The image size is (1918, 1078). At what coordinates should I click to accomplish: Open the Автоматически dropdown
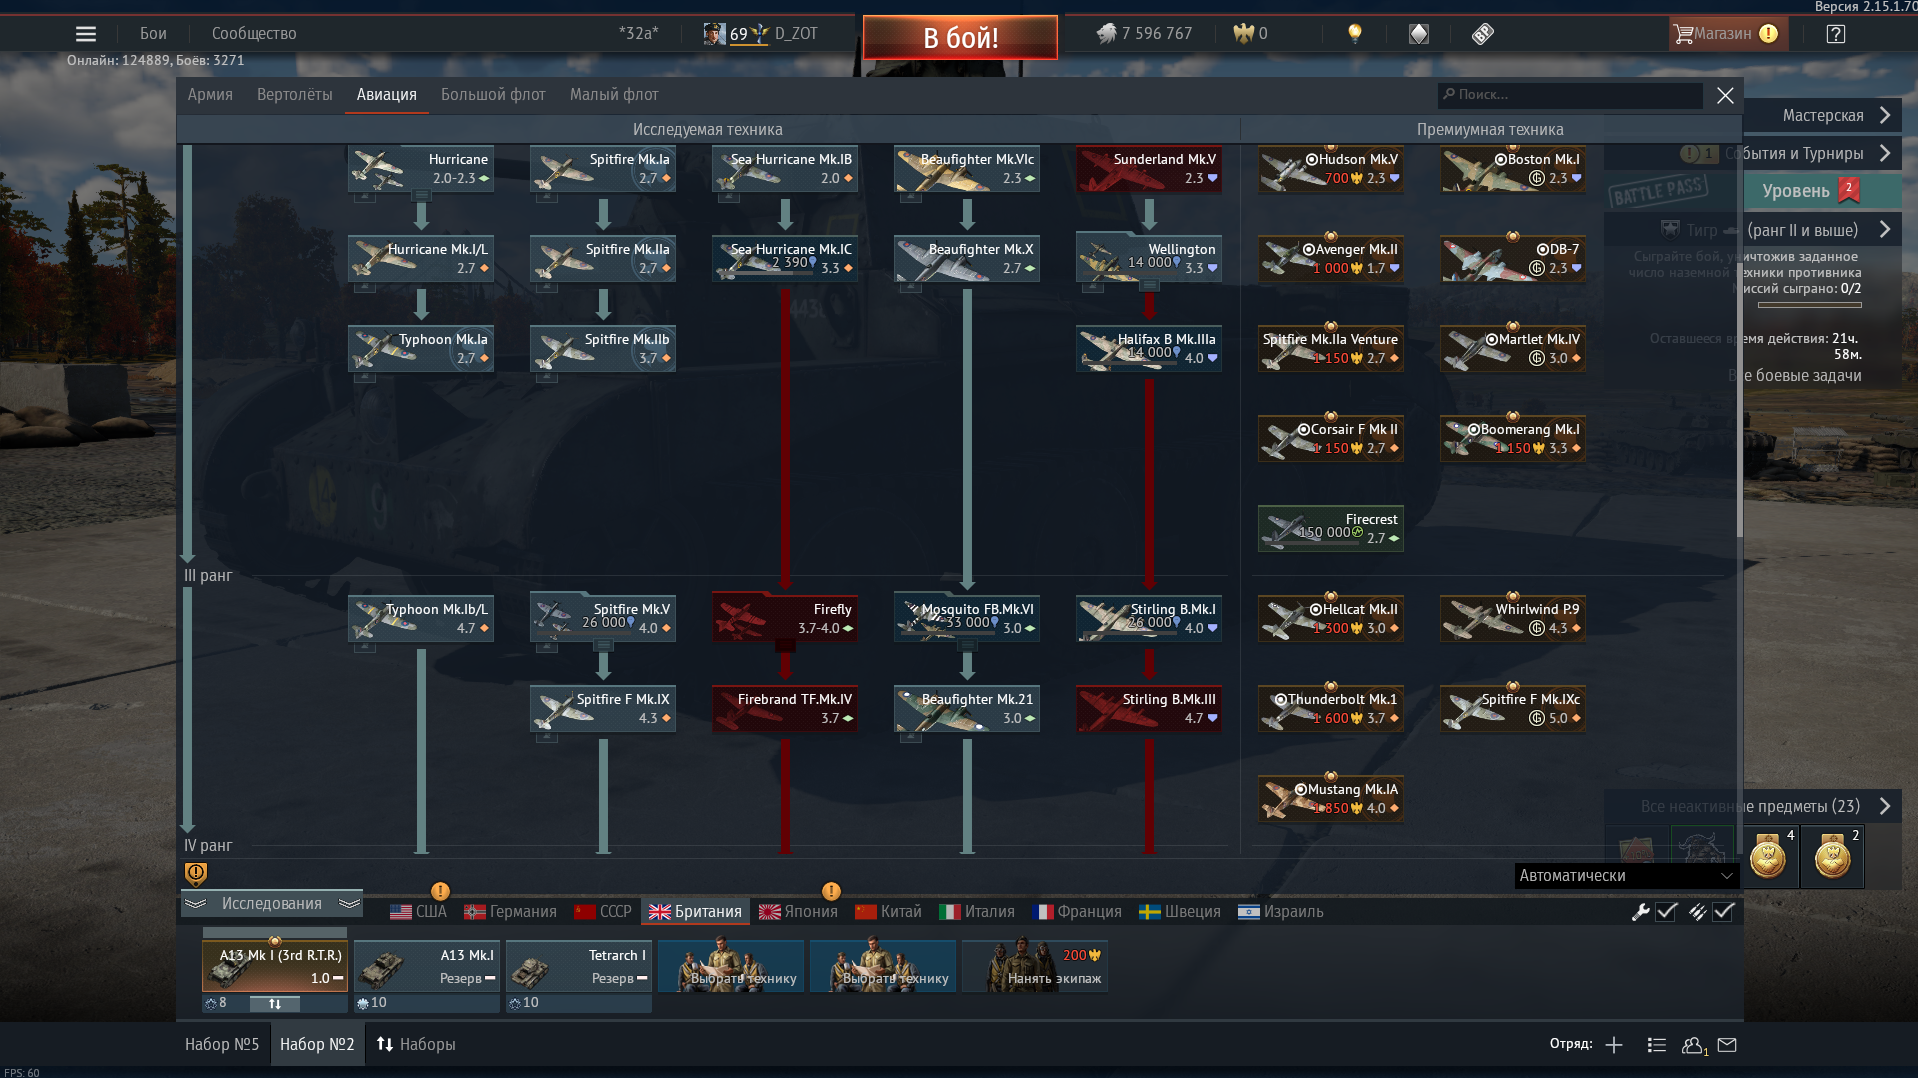pyautogui.click(x=1627, y=876)
